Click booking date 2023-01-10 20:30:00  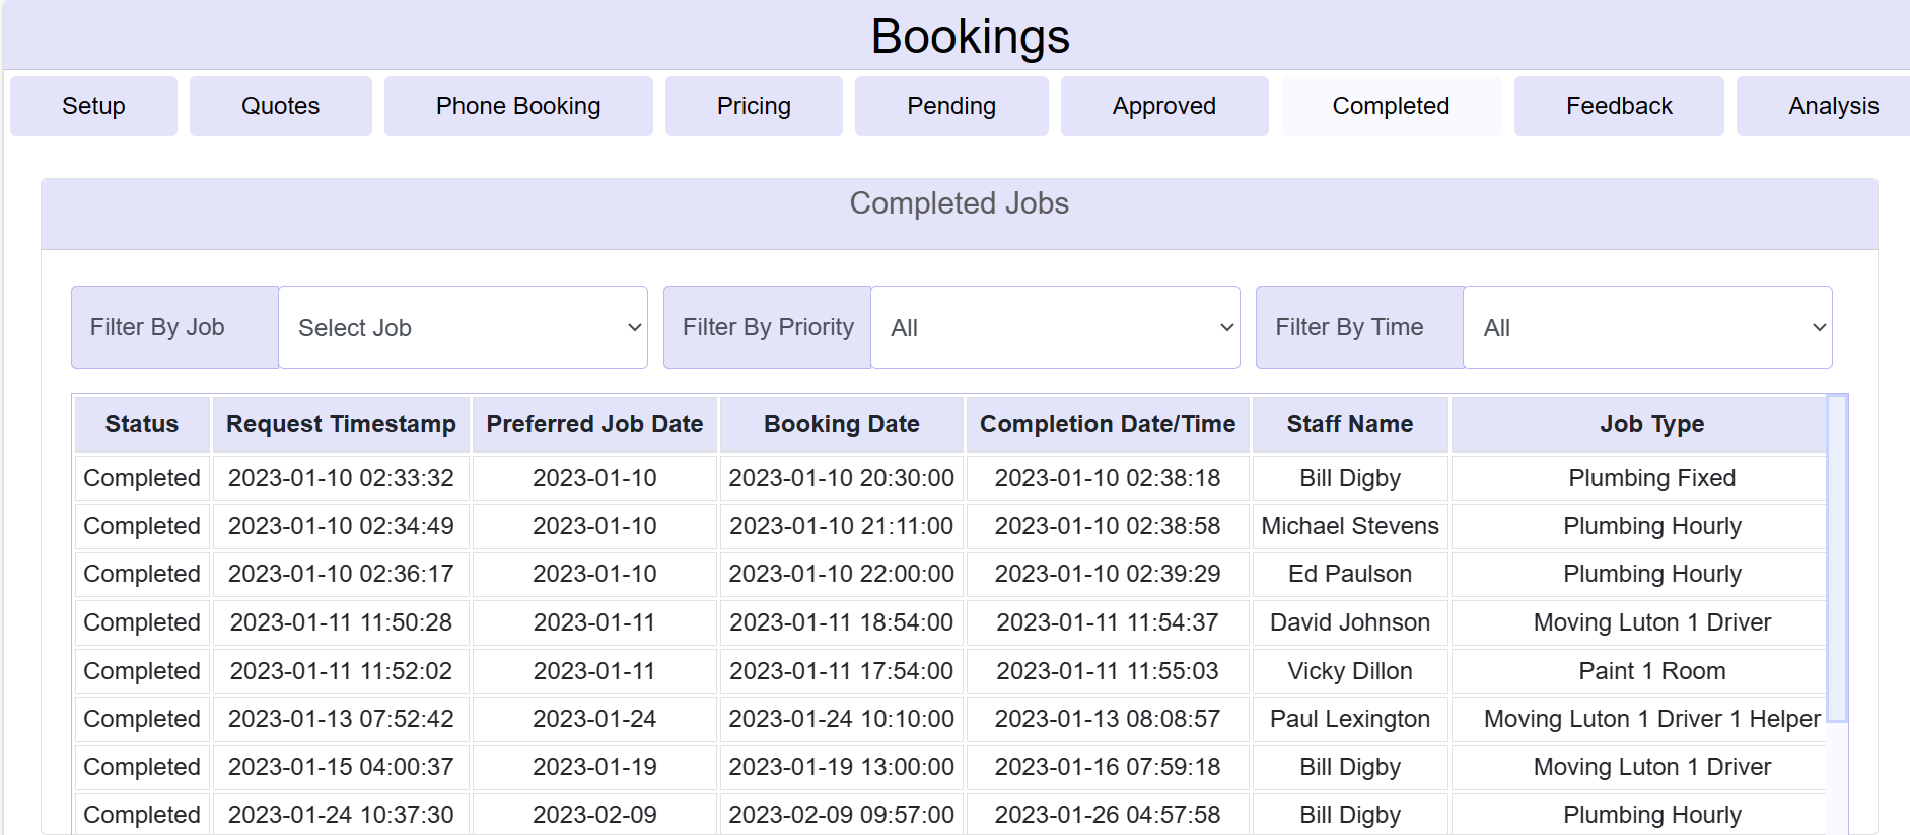click(842, 478)
